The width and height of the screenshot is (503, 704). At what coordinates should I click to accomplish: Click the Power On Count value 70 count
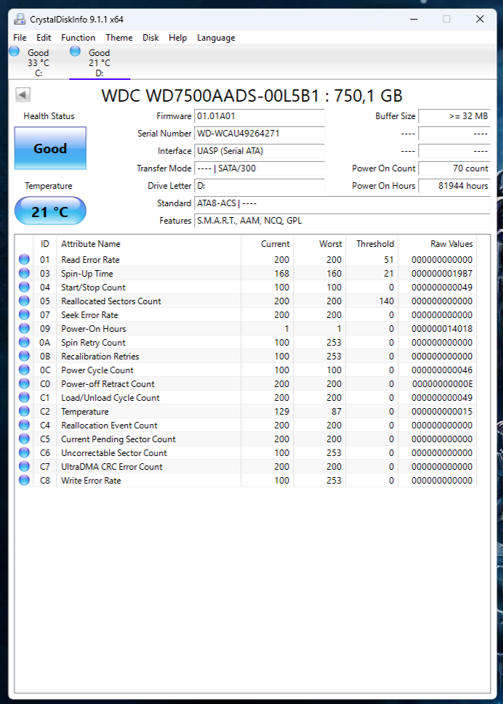click(x=454, y=168)
